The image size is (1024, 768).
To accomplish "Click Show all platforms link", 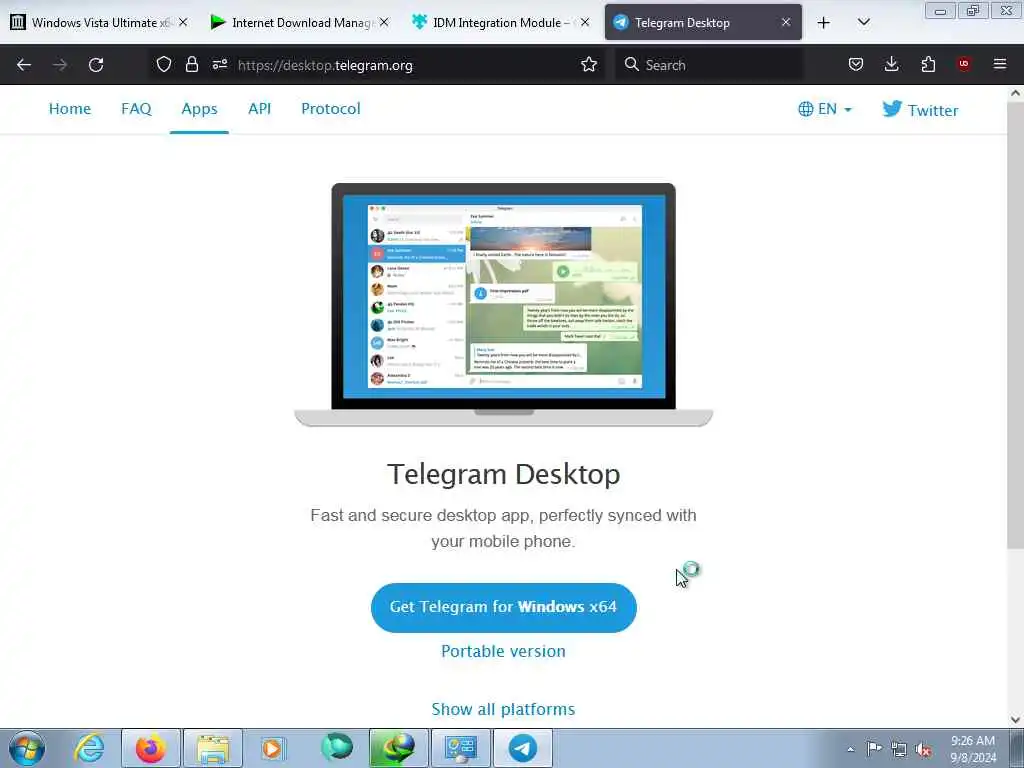I will click(504, 709).
